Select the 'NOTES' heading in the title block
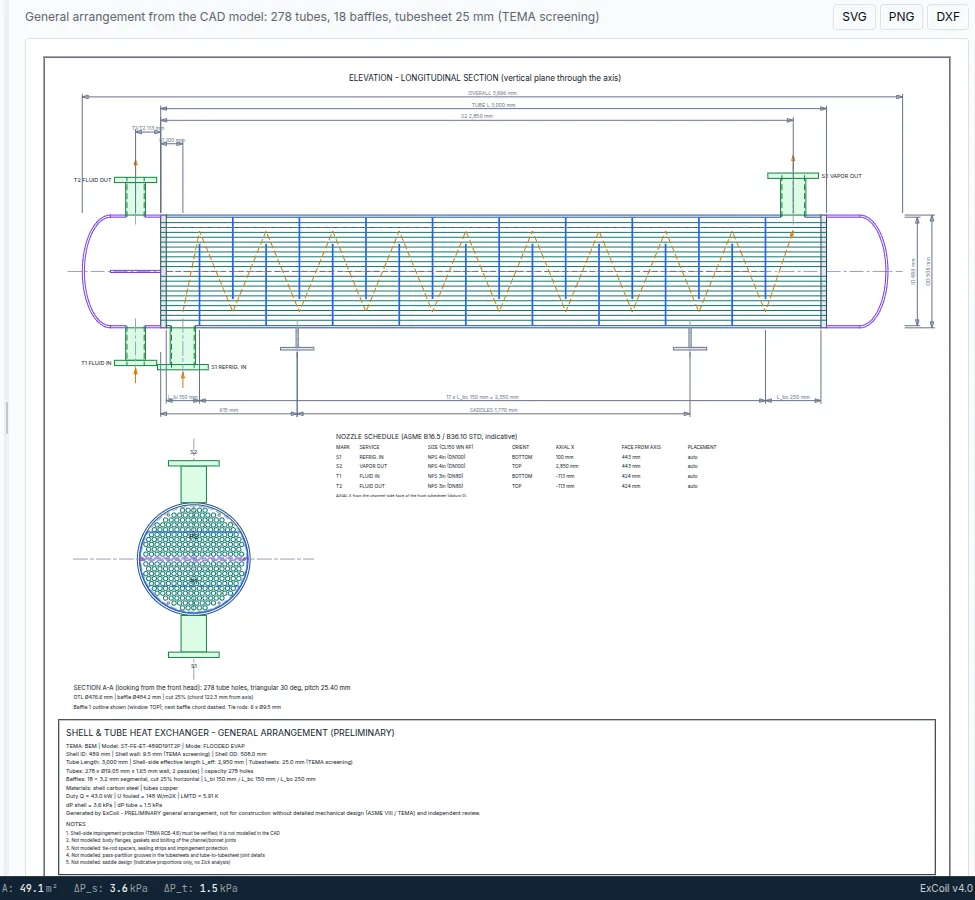This screenshot has width=975, height=900. click(x=76, y=824)
